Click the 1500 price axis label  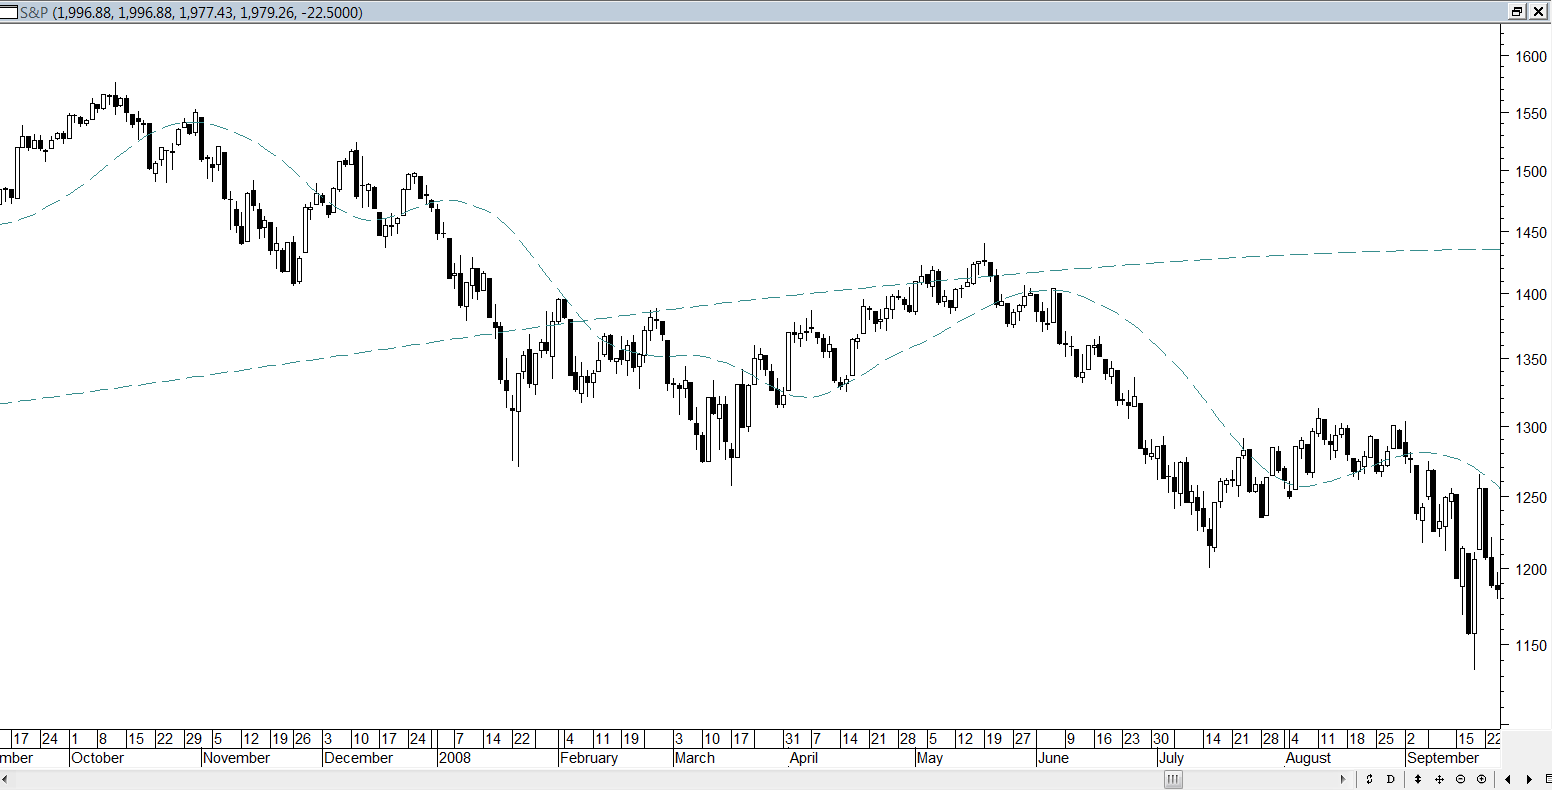1531,172
